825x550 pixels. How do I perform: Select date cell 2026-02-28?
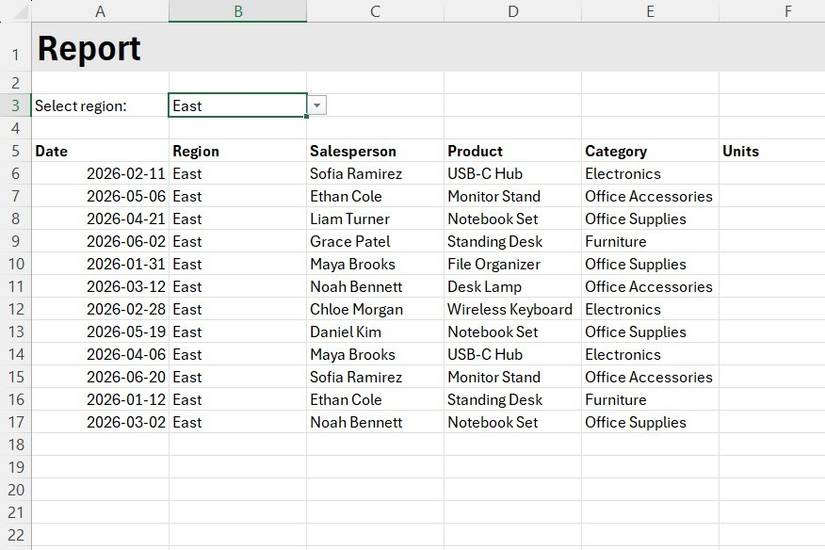pos(100,309)
